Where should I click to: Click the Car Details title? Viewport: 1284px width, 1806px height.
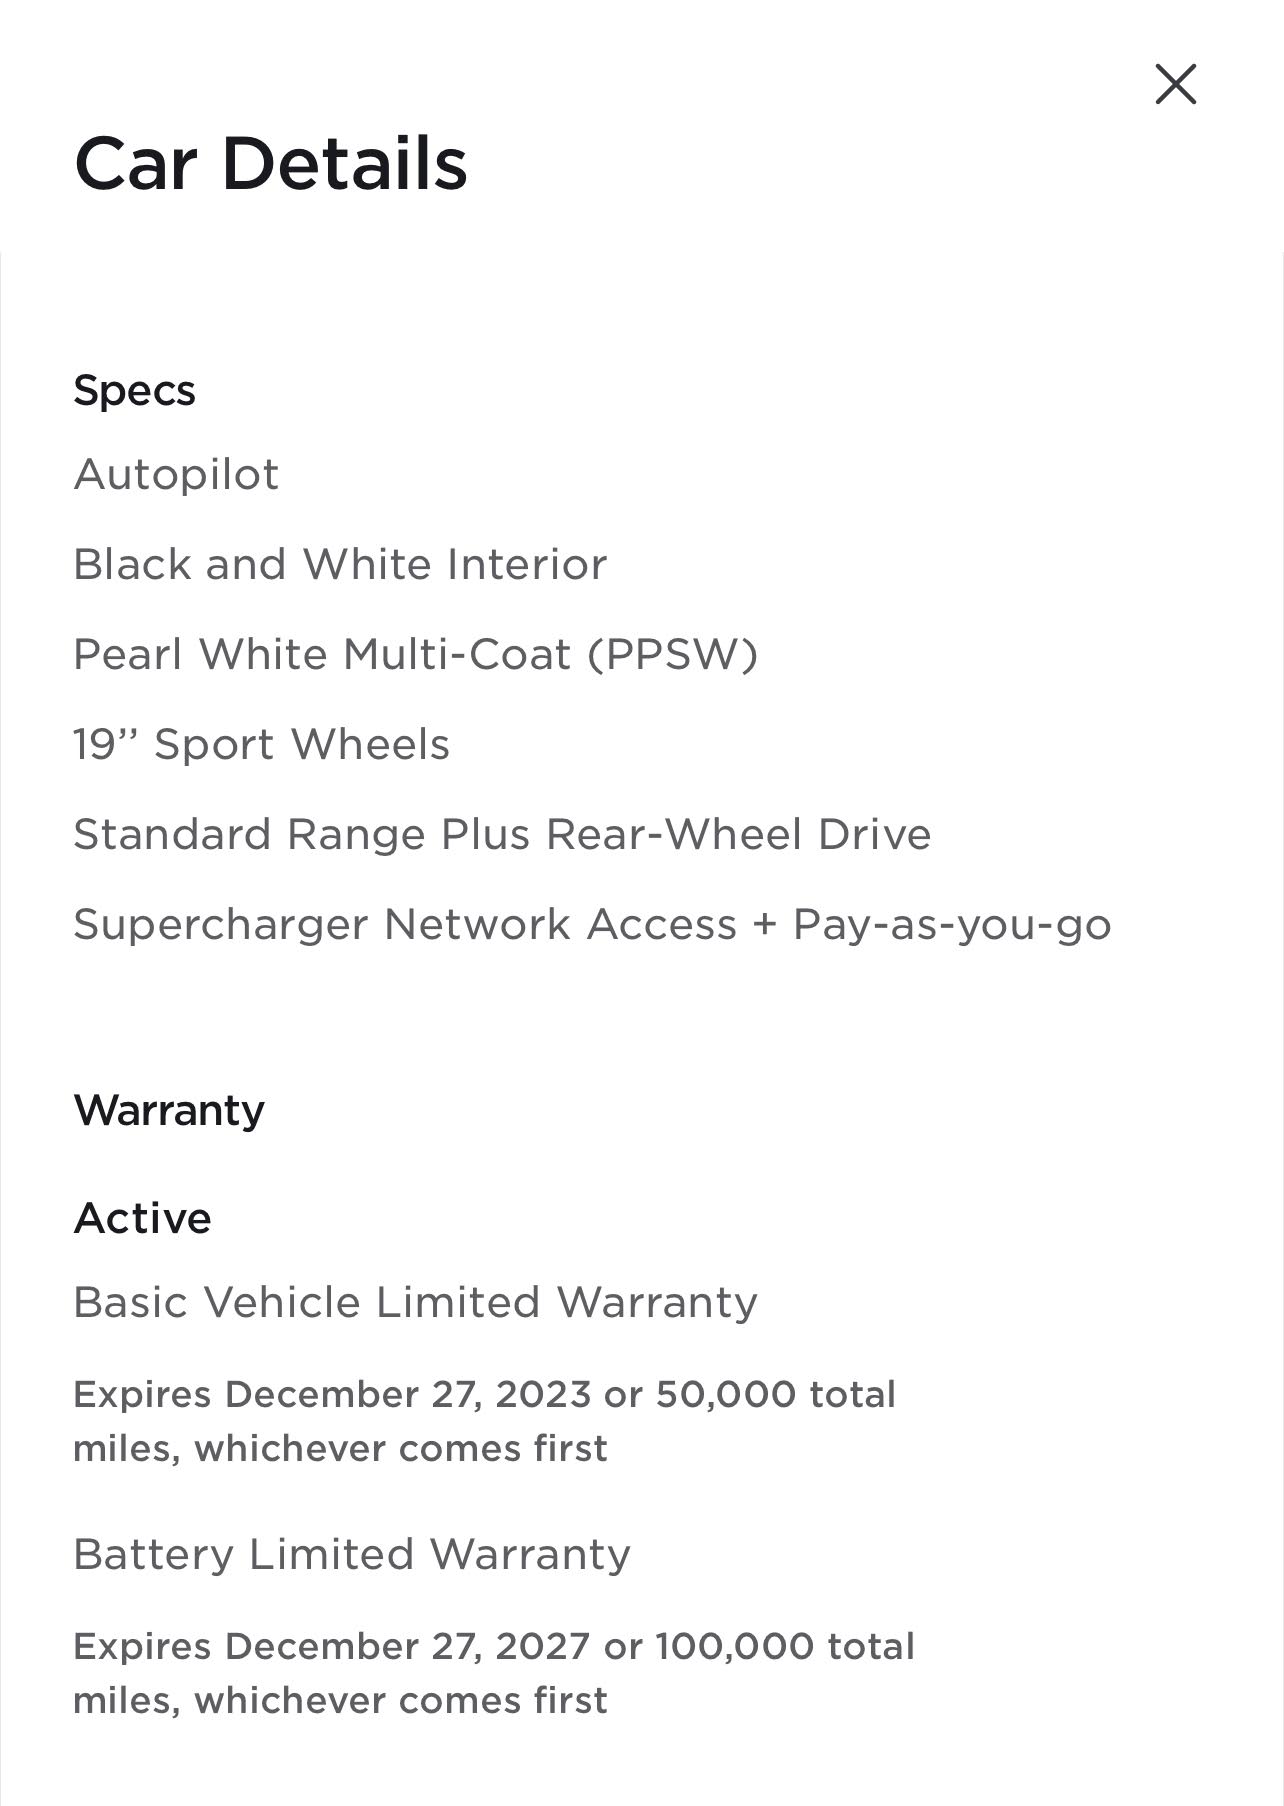[x=270, y=164]
